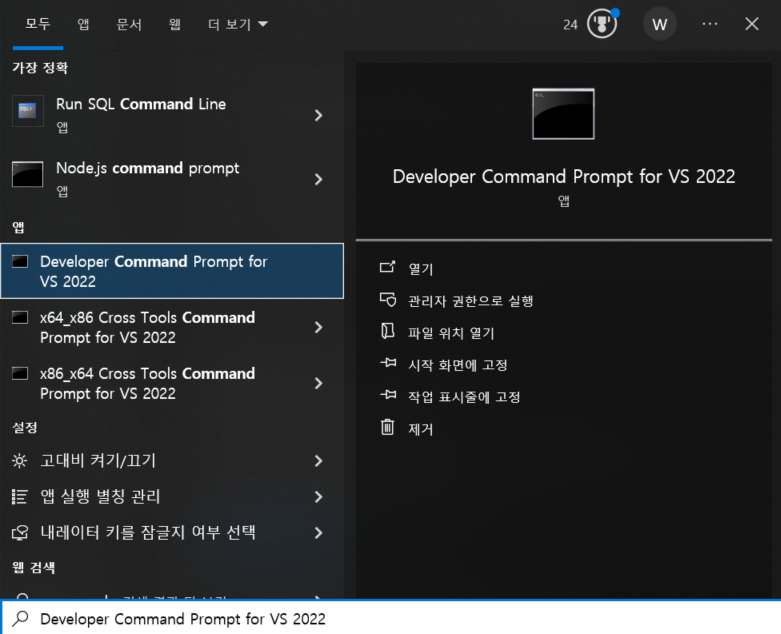Open the 더 보기 dropdown filter
Image resolution: width=781 pixels, height=634 pixels.
237,24
